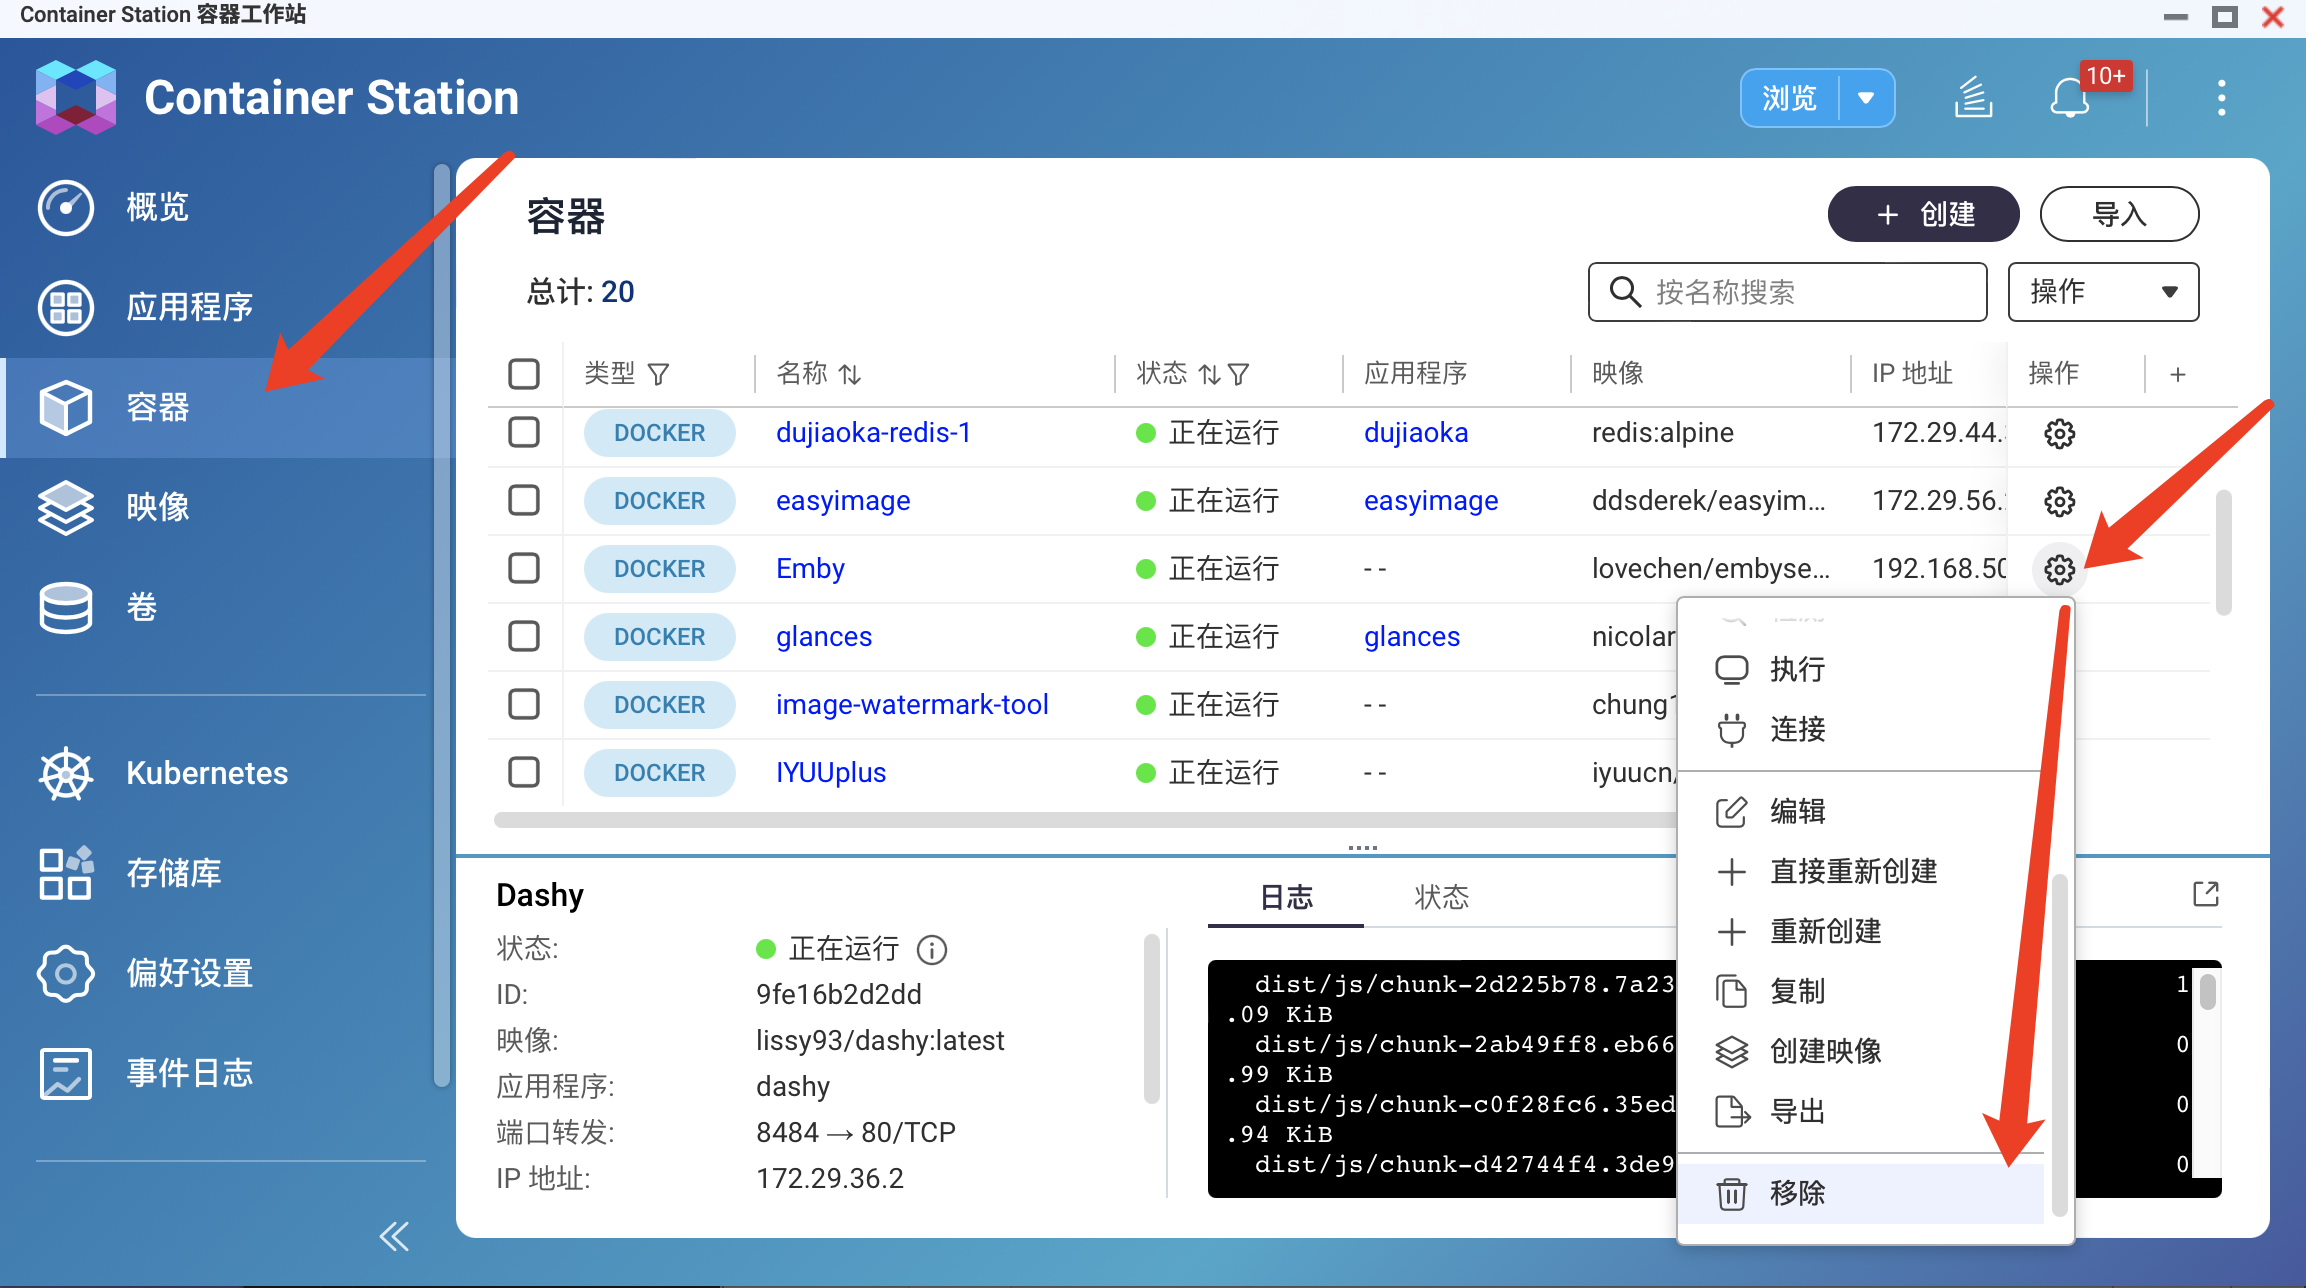Viewport: 2306px width, 1288px height.
Task: Choose 复制 from the context menu
Action: pos(1860,991)
